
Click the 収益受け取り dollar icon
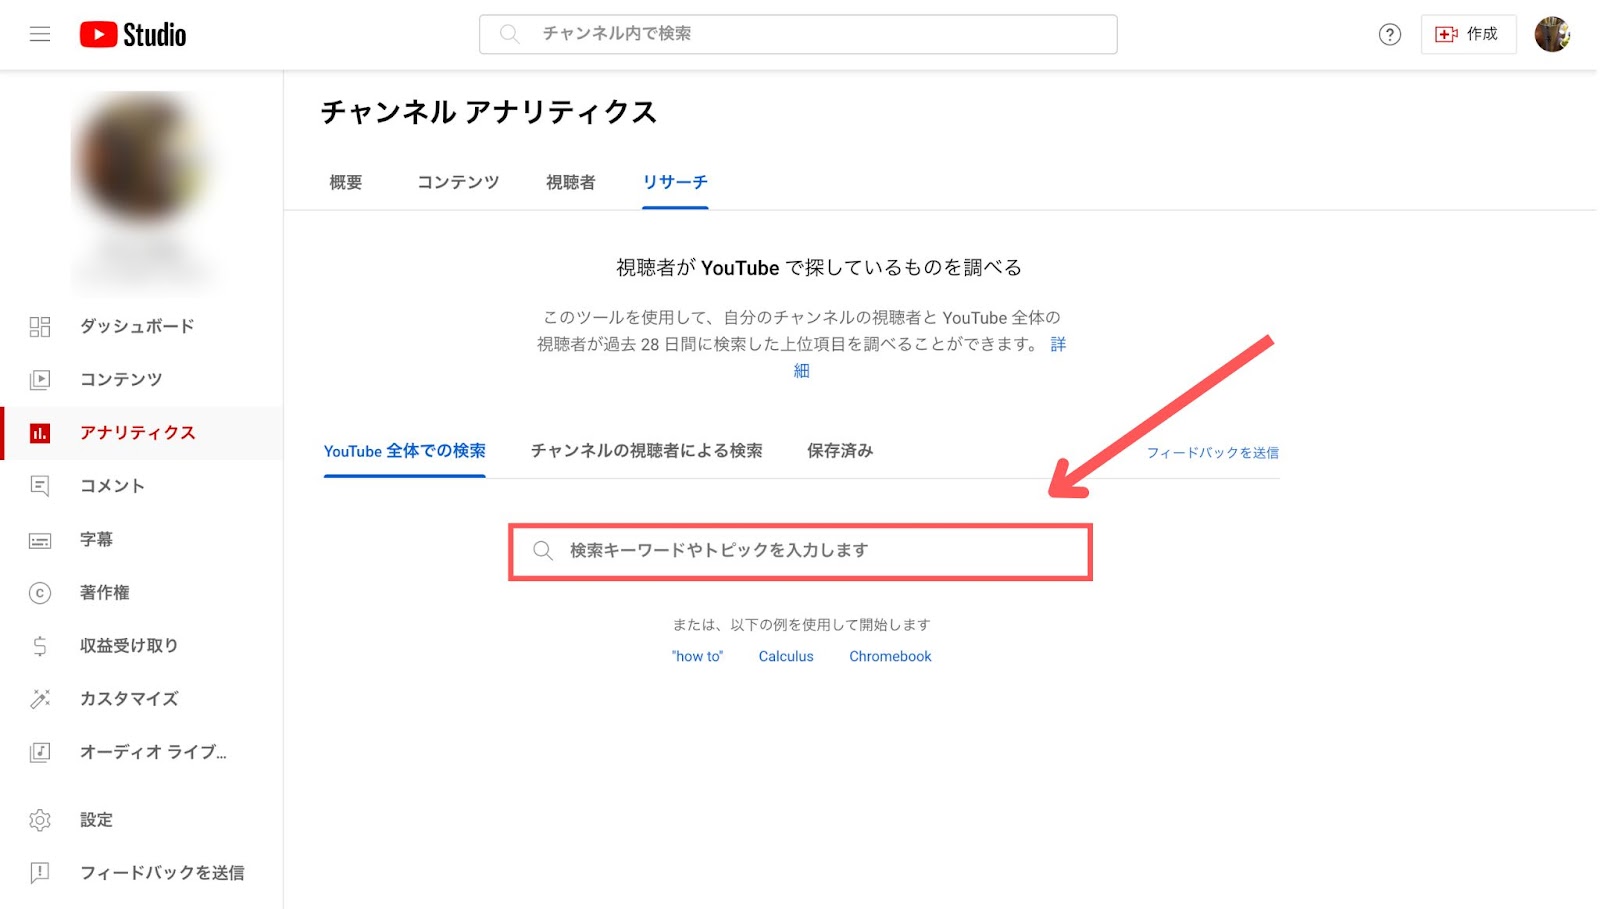pyautogui.click(x=40, y=646)
